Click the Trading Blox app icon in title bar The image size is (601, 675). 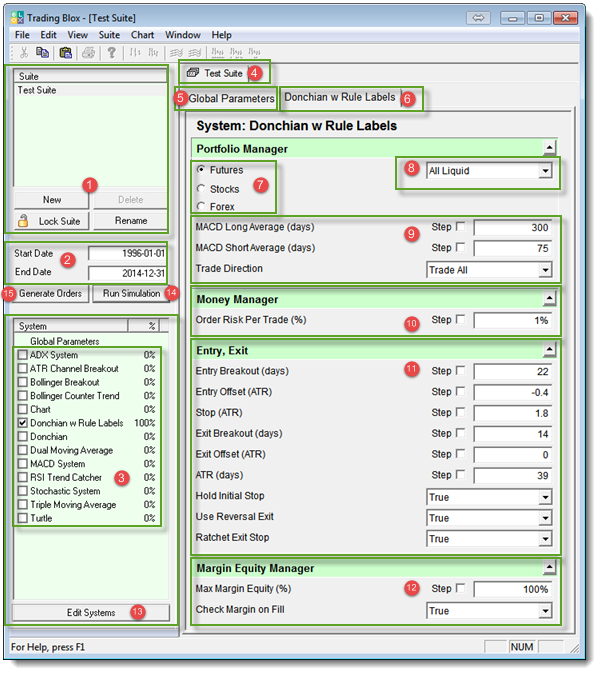(18, 18)
